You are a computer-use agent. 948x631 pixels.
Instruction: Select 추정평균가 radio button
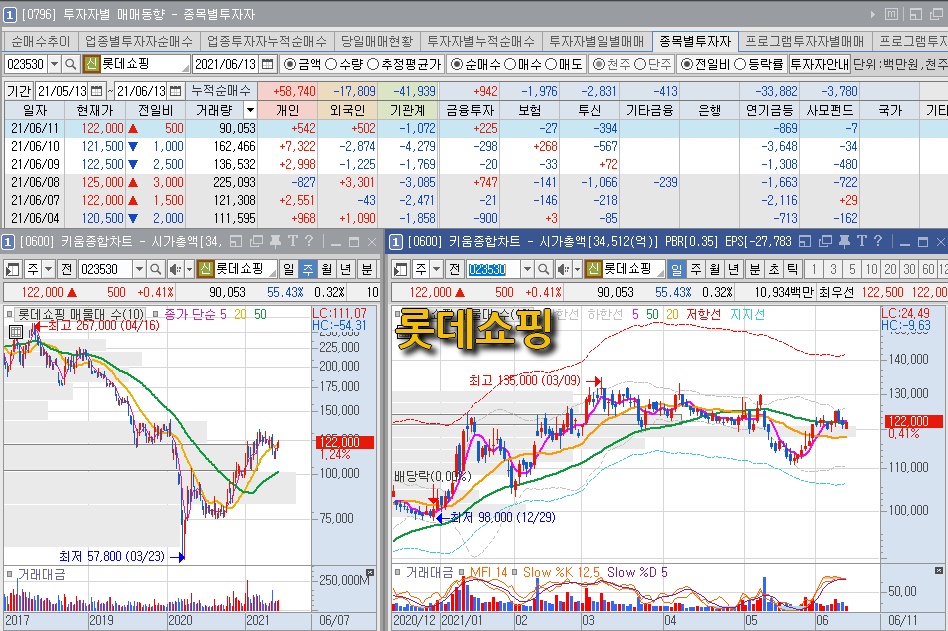tap(372, 64)
